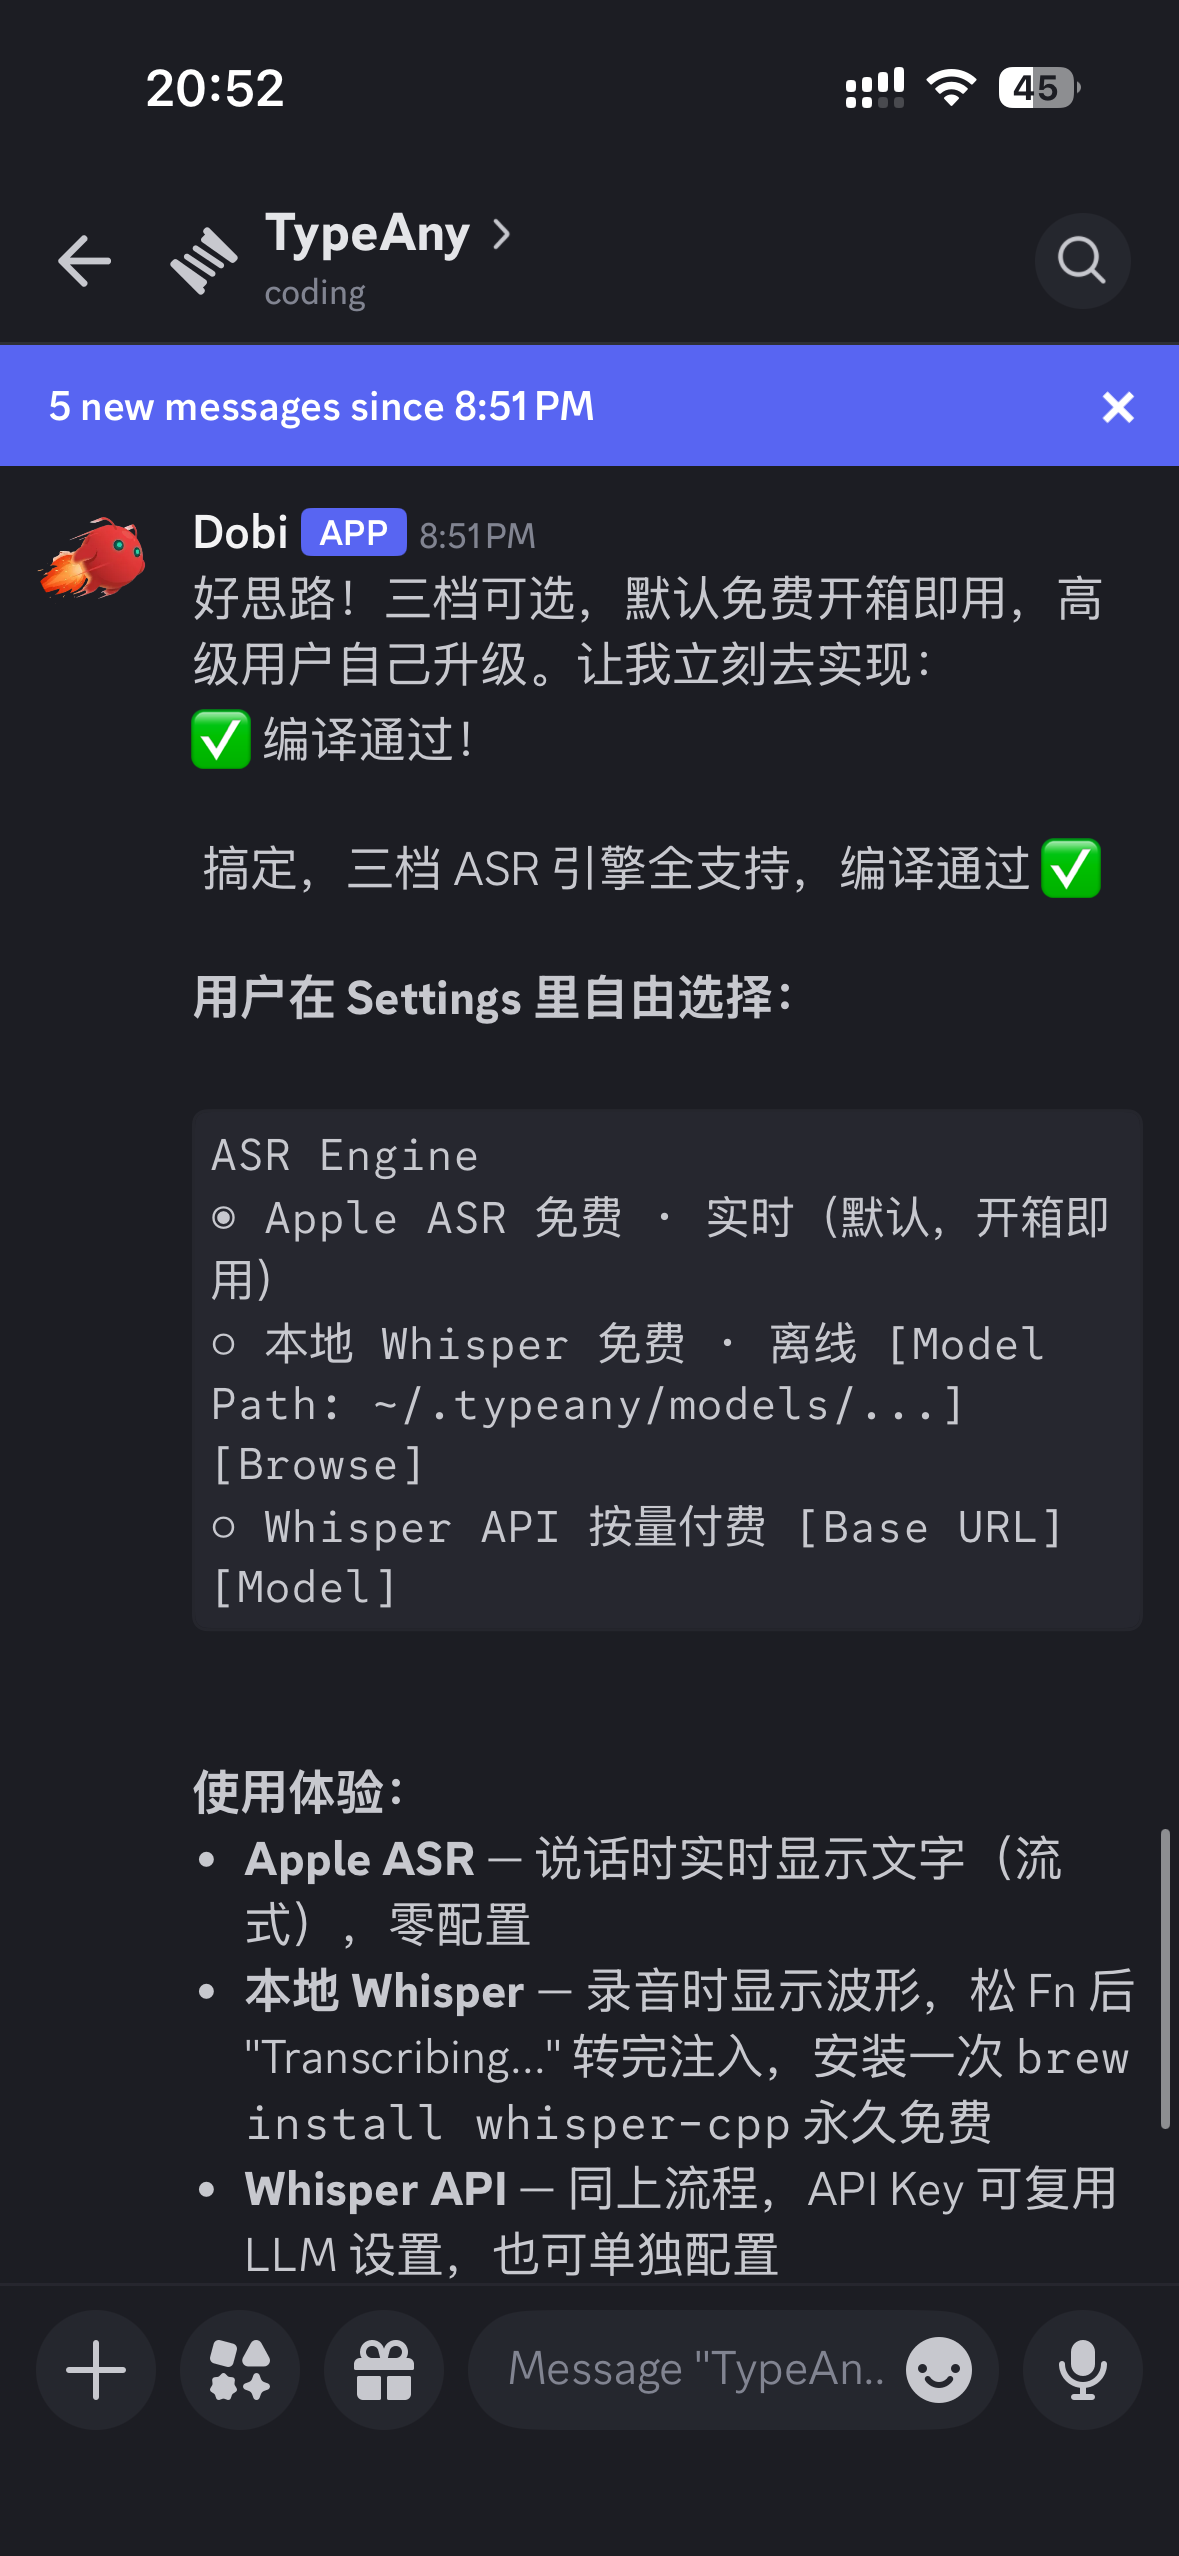Tap the battery indicator in status bar
This screenshot has height=2556, width=1179.
tap(1038, 88)
